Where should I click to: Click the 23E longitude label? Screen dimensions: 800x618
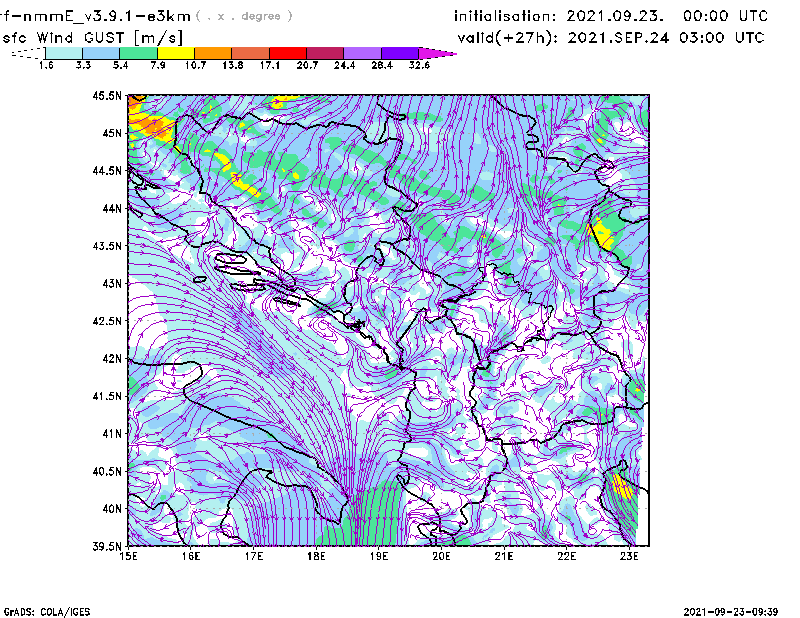(x=629, y=556)
